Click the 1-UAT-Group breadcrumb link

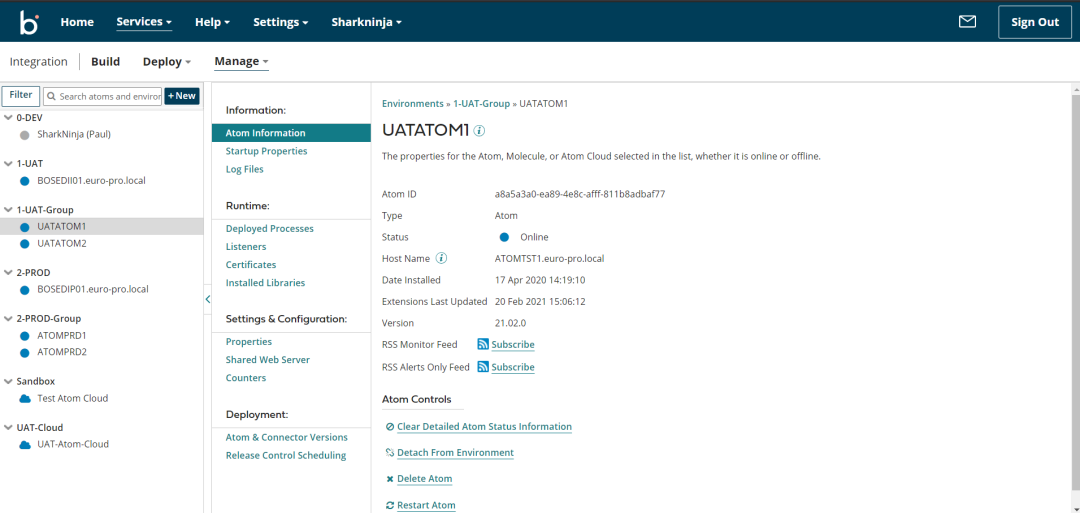tap(481, 104)
